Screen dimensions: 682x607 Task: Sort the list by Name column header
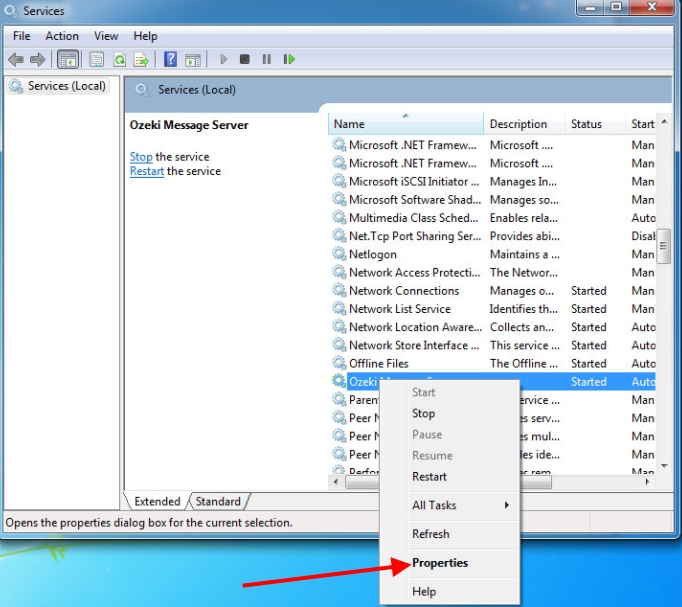coord(405,124)
